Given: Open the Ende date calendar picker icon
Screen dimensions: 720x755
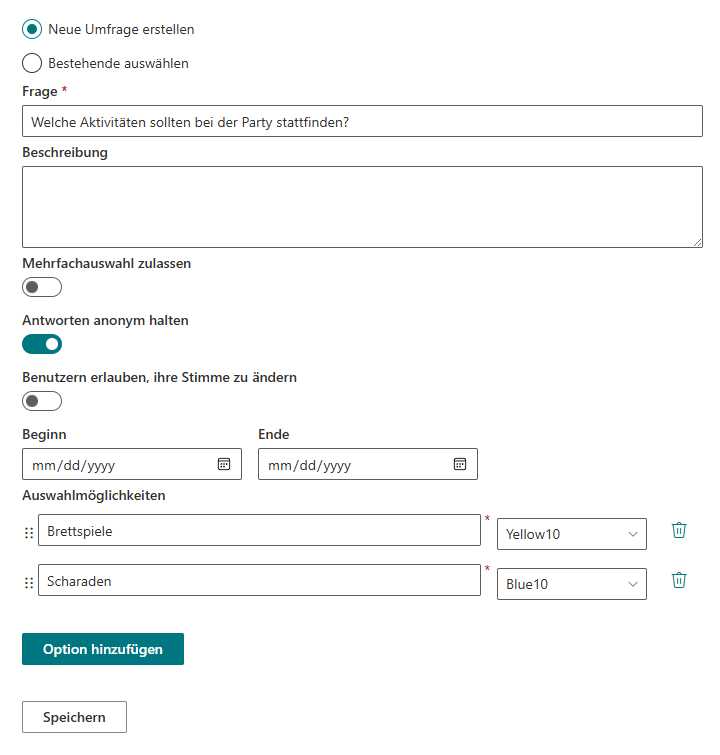Looking at the screenshot, I should [460, 464].
